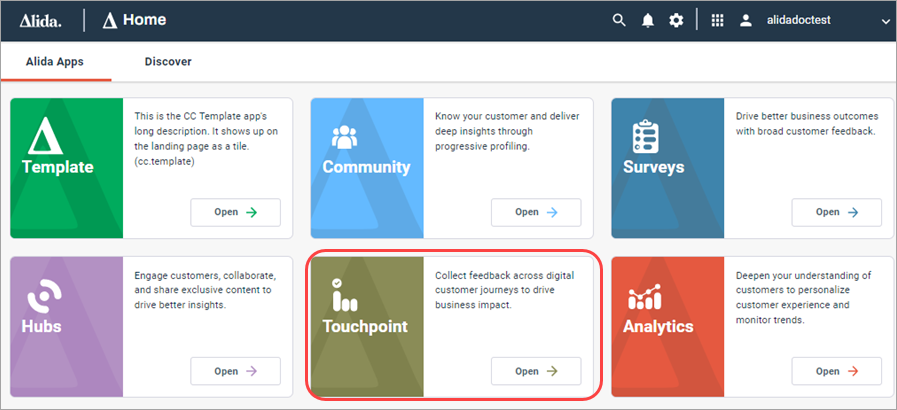Viewport: 897px width, 410px height.
Task: Open the Hubs app button
Action: [236, 371]
